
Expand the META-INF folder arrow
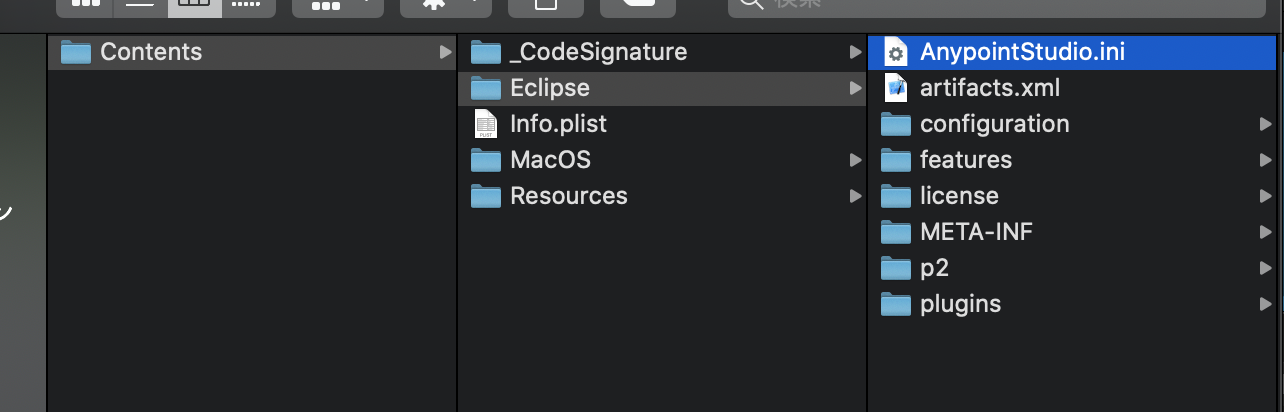[1266, 232]
